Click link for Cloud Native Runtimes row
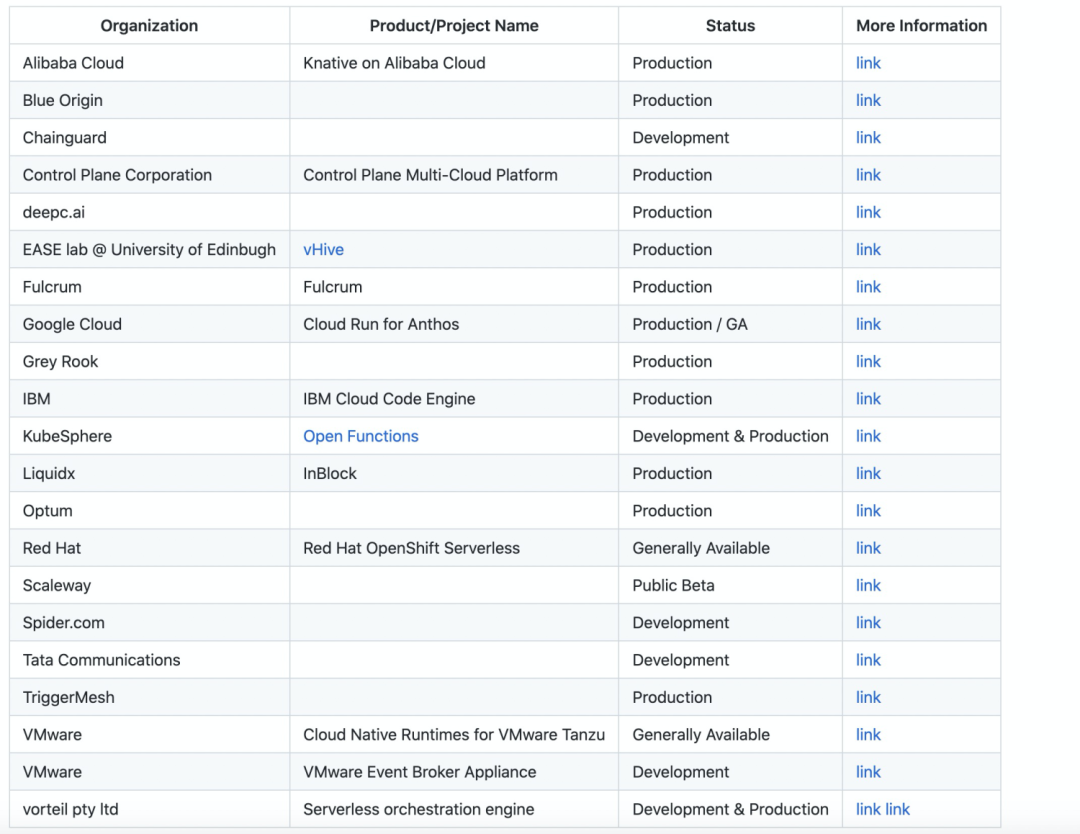The image size is (1080, 834). [868, 735]
